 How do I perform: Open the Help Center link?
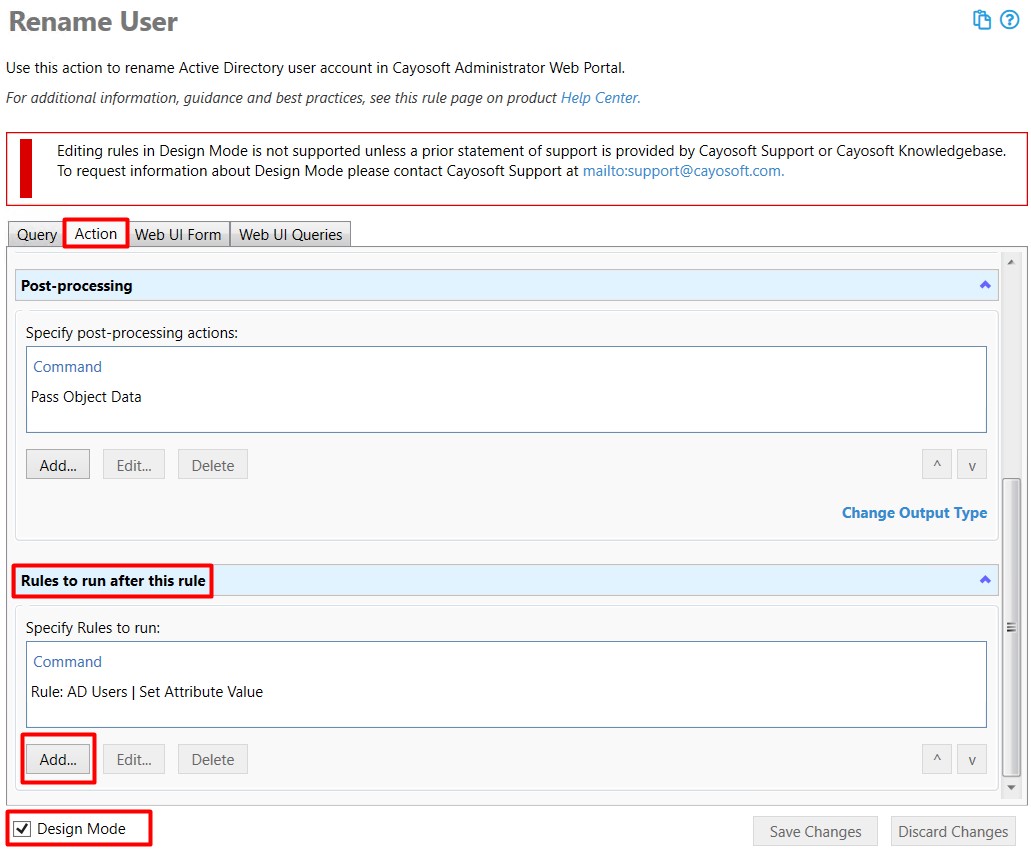(x=599, y=98)
